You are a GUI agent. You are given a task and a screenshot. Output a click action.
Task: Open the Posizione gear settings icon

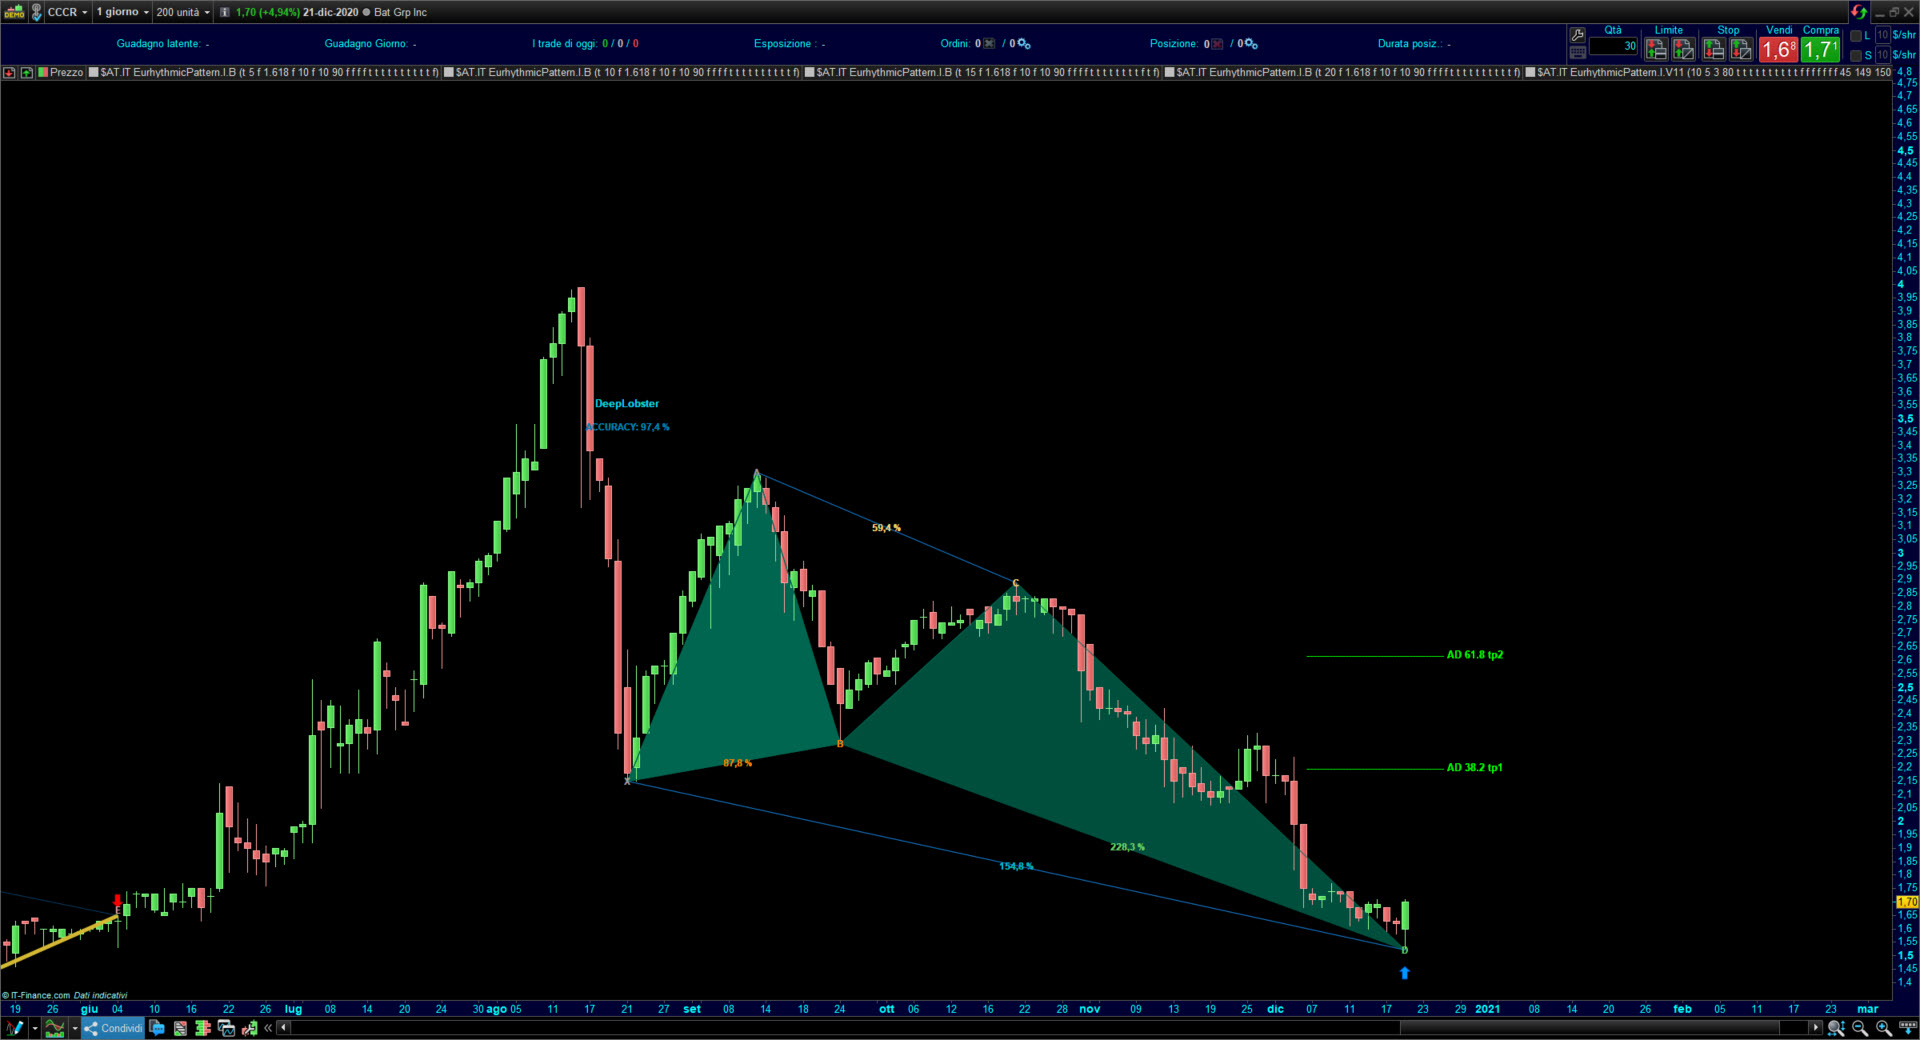(1251, 44)
